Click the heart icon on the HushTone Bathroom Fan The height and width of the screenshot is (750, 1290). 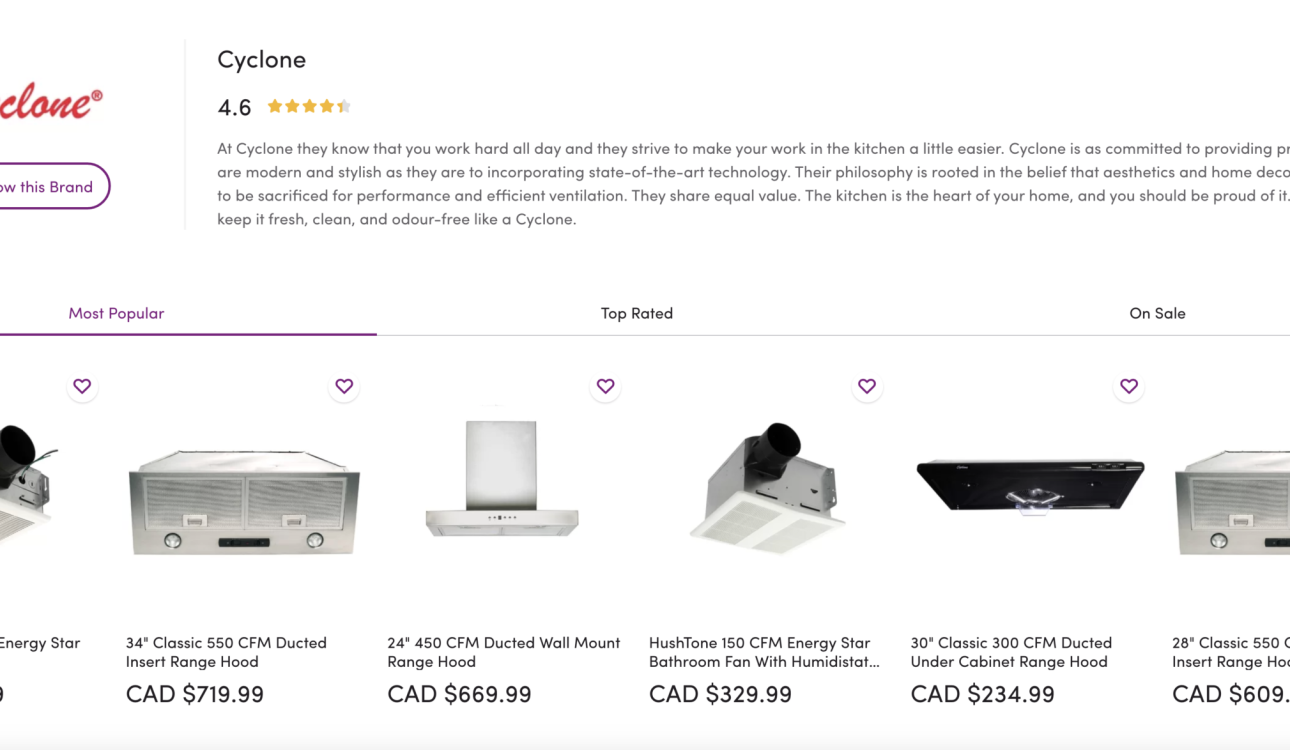point(867,386)
